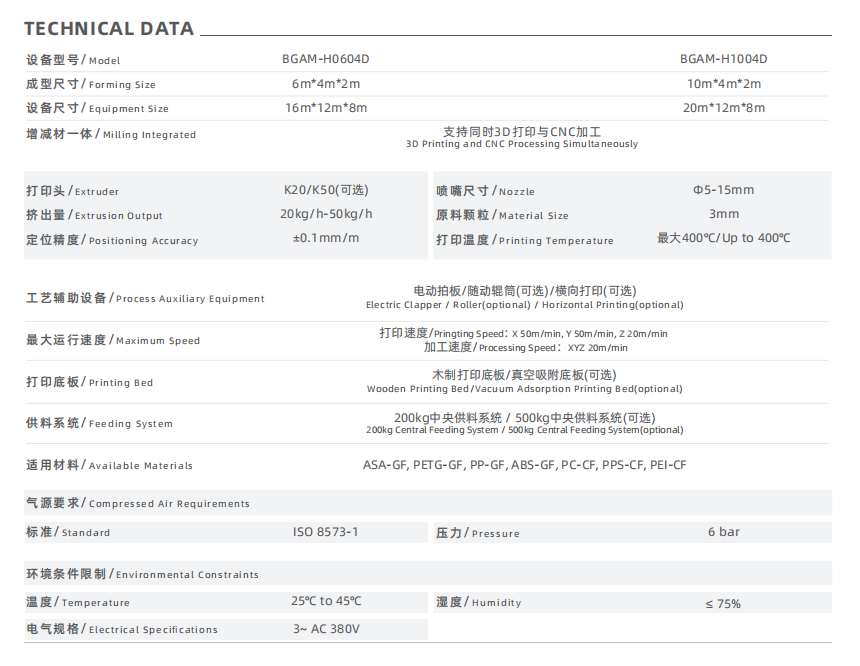This screenshot has height=666, width=860.
Task: Click the TECHNICAL DATA heading
Action: [109, 28]
